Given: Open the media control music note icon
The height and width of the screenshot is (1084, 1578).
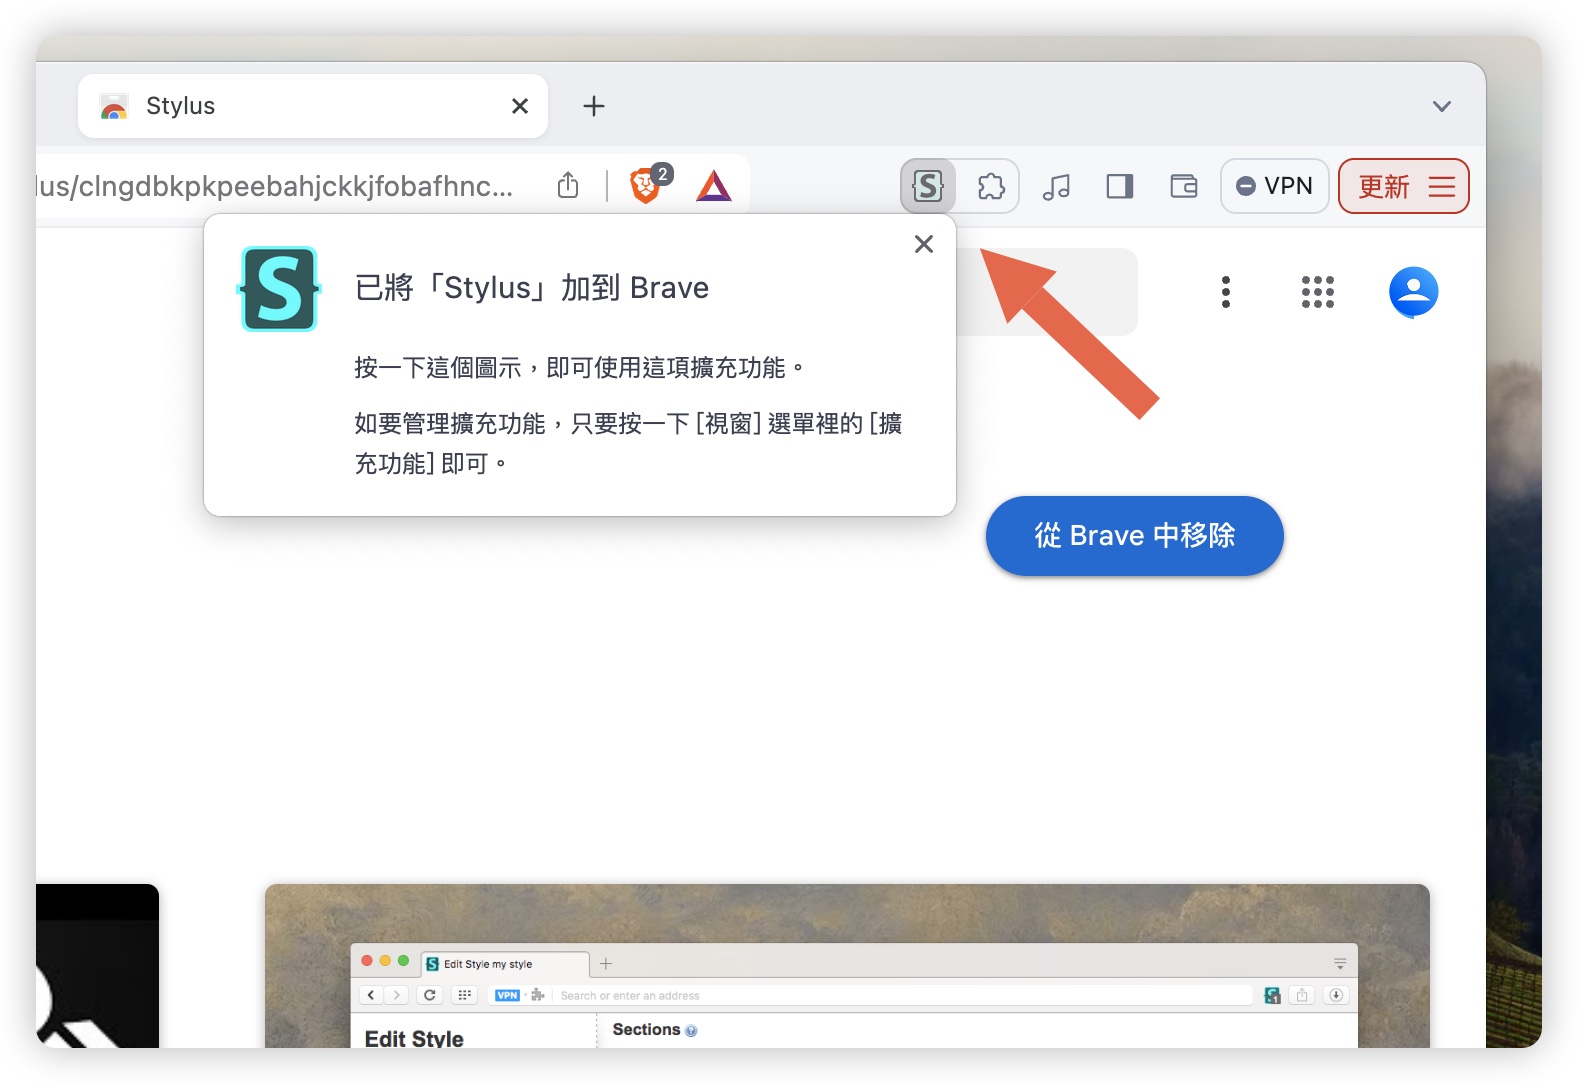Looking at the screenshot, I should tap(1056, 186).
